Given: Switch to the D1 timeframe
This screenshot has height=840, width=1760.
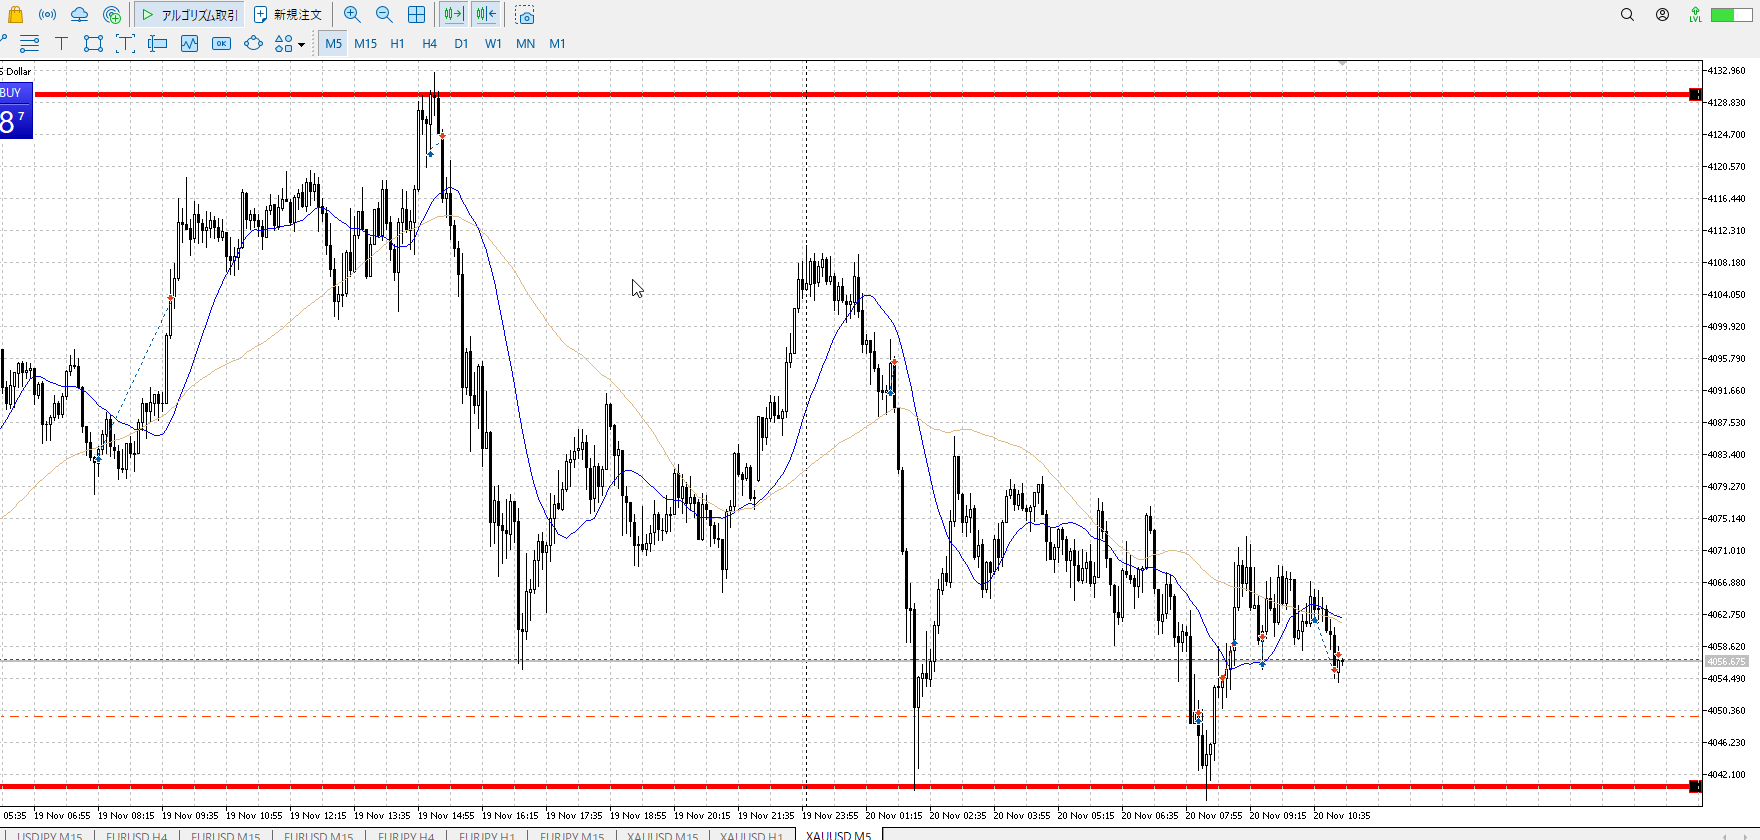Looking at the screenshot, I should 461,43.
